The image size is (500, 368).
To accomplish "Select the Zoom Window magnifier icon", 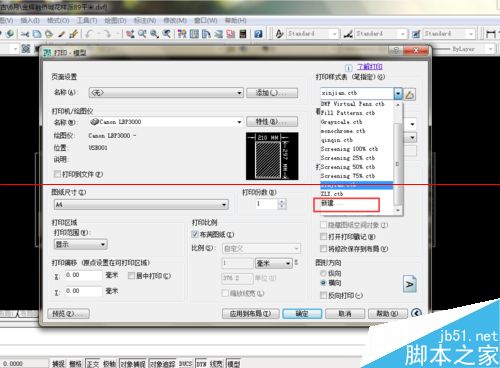I will pos(154,34).
